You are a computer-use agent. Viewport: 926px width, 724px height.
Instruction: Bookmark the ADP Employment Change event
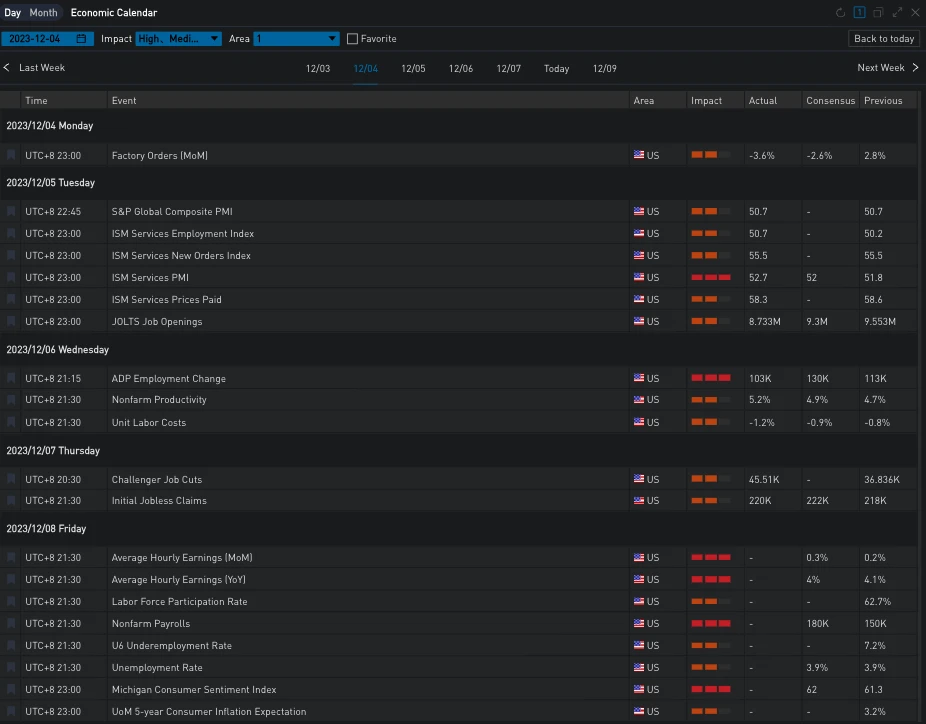[12, 379]
